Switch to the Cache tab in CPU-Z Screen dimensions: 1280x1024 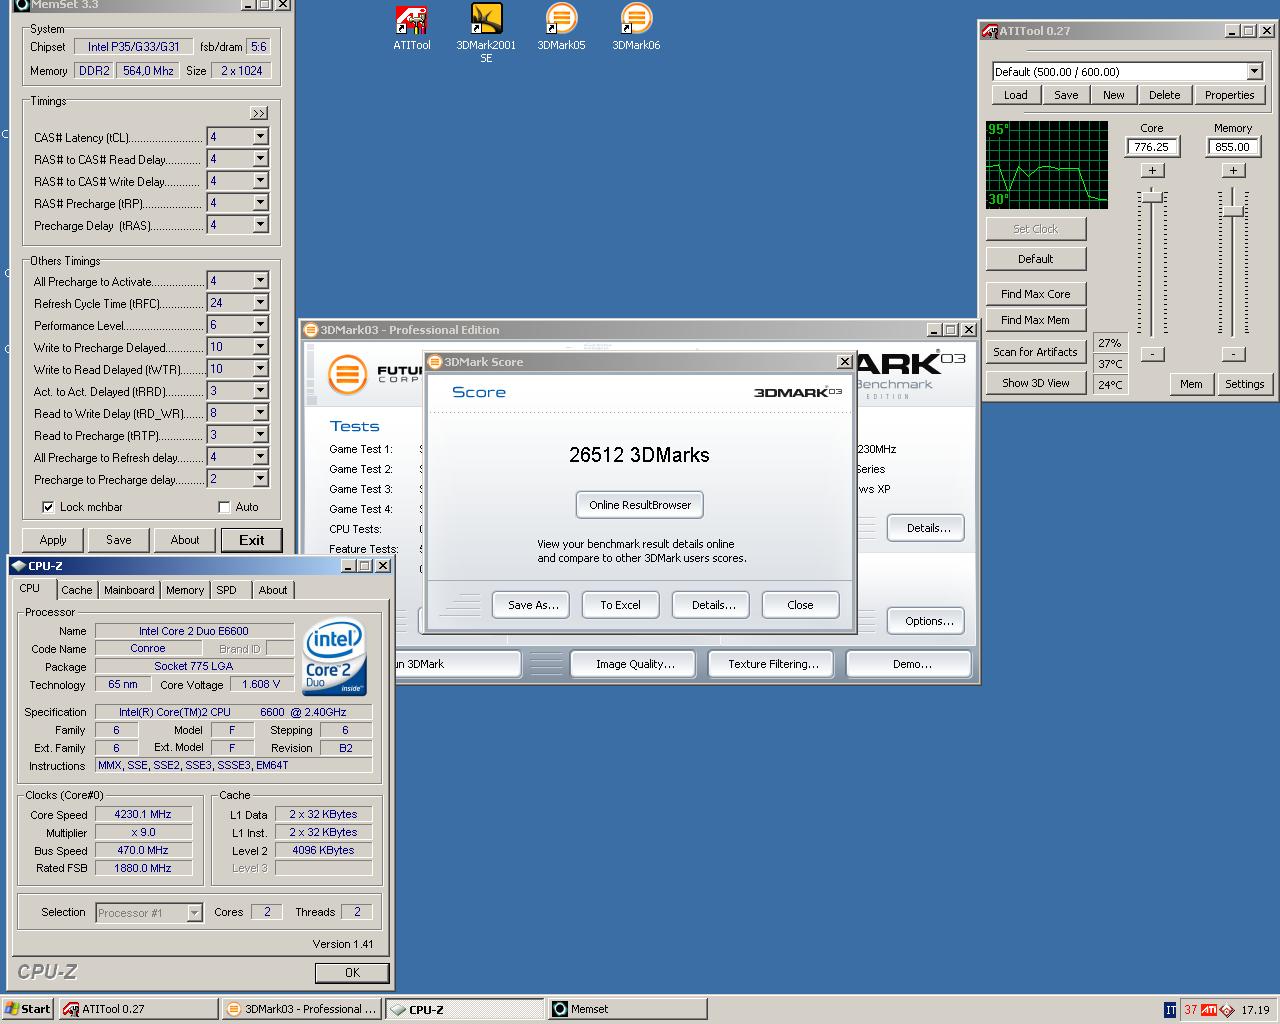click(77, 590)
